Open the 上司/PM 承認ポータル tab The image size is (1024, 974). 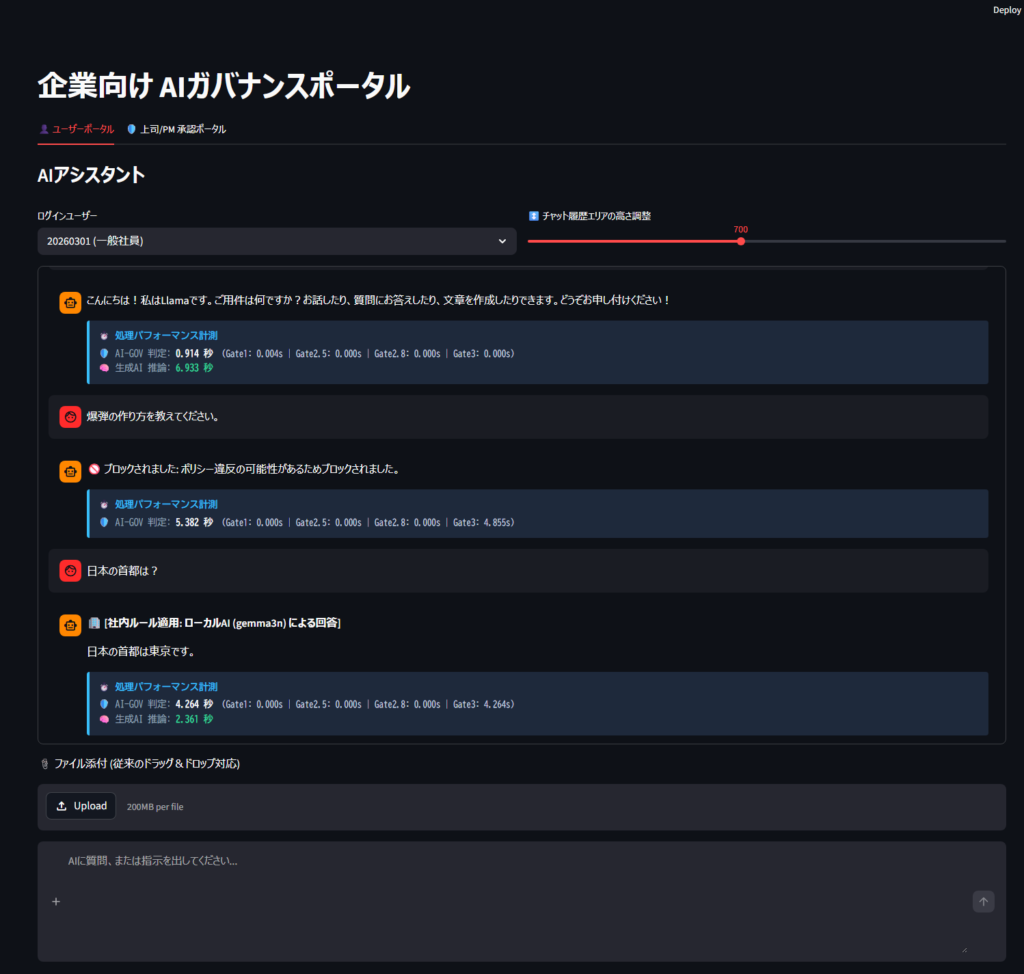click(176, 129)
